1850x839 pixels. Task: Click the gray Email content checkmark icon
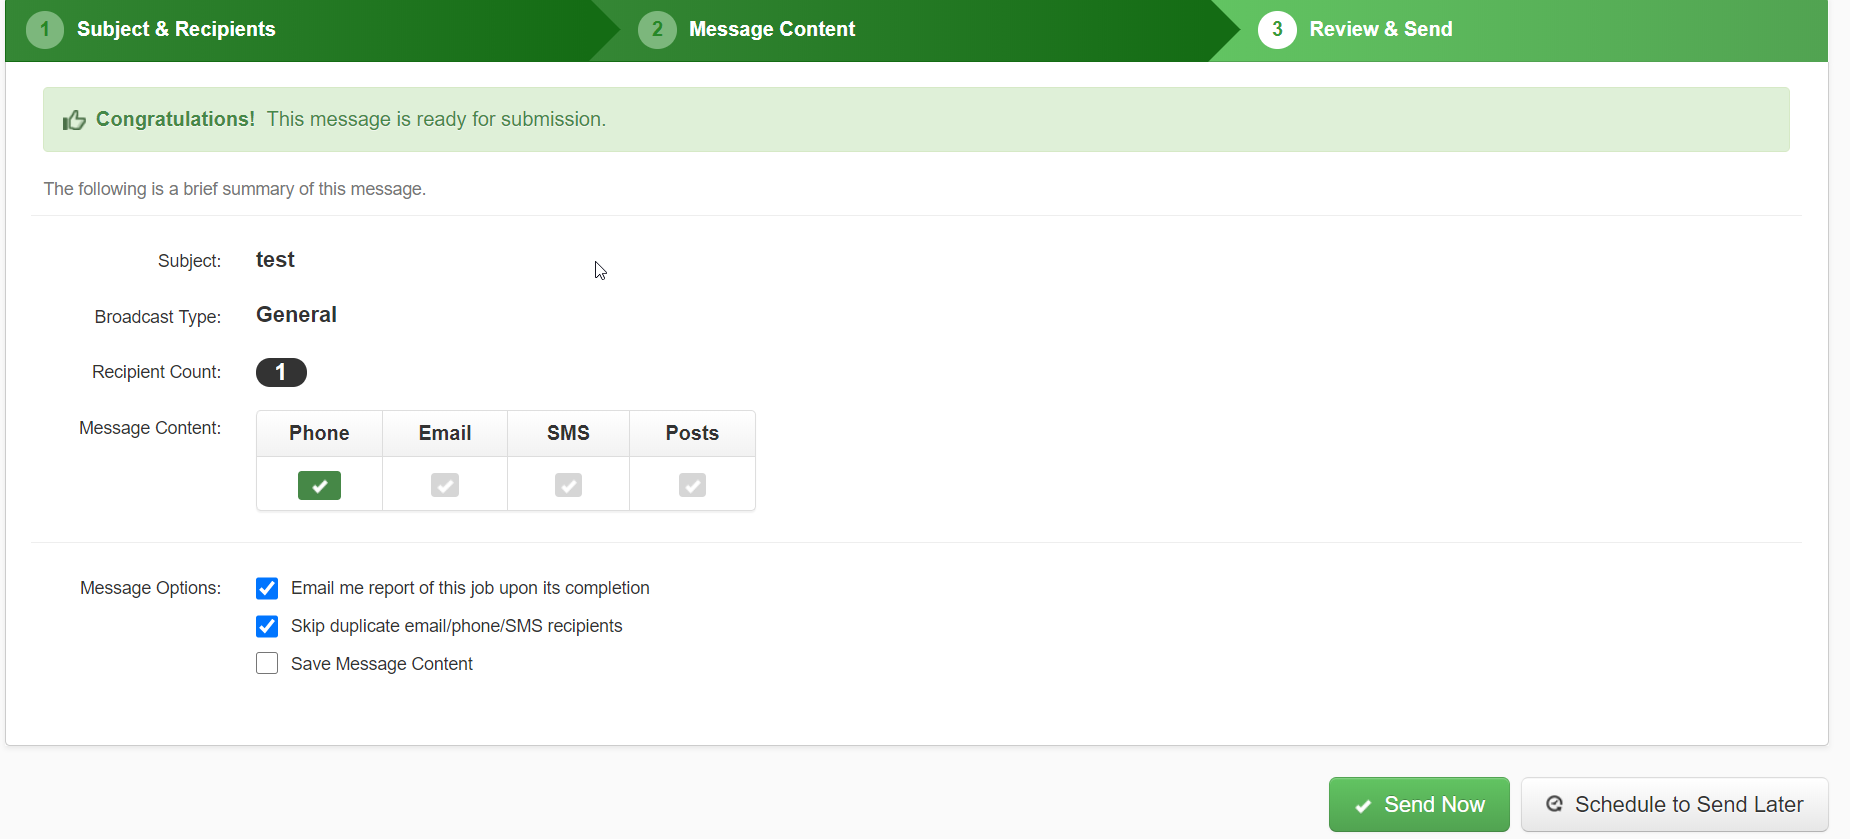tap(445, 485)
